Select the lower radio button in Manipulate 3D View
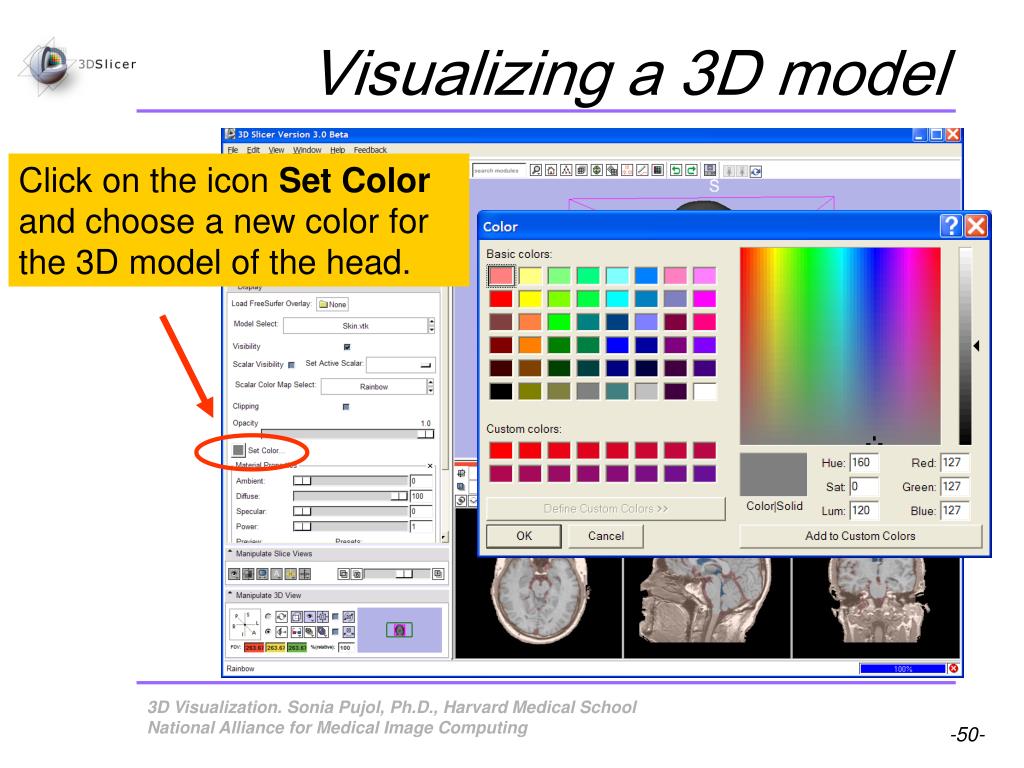Screen dimensions: 1024x768 pyautogui.click(x=268, y=632)
